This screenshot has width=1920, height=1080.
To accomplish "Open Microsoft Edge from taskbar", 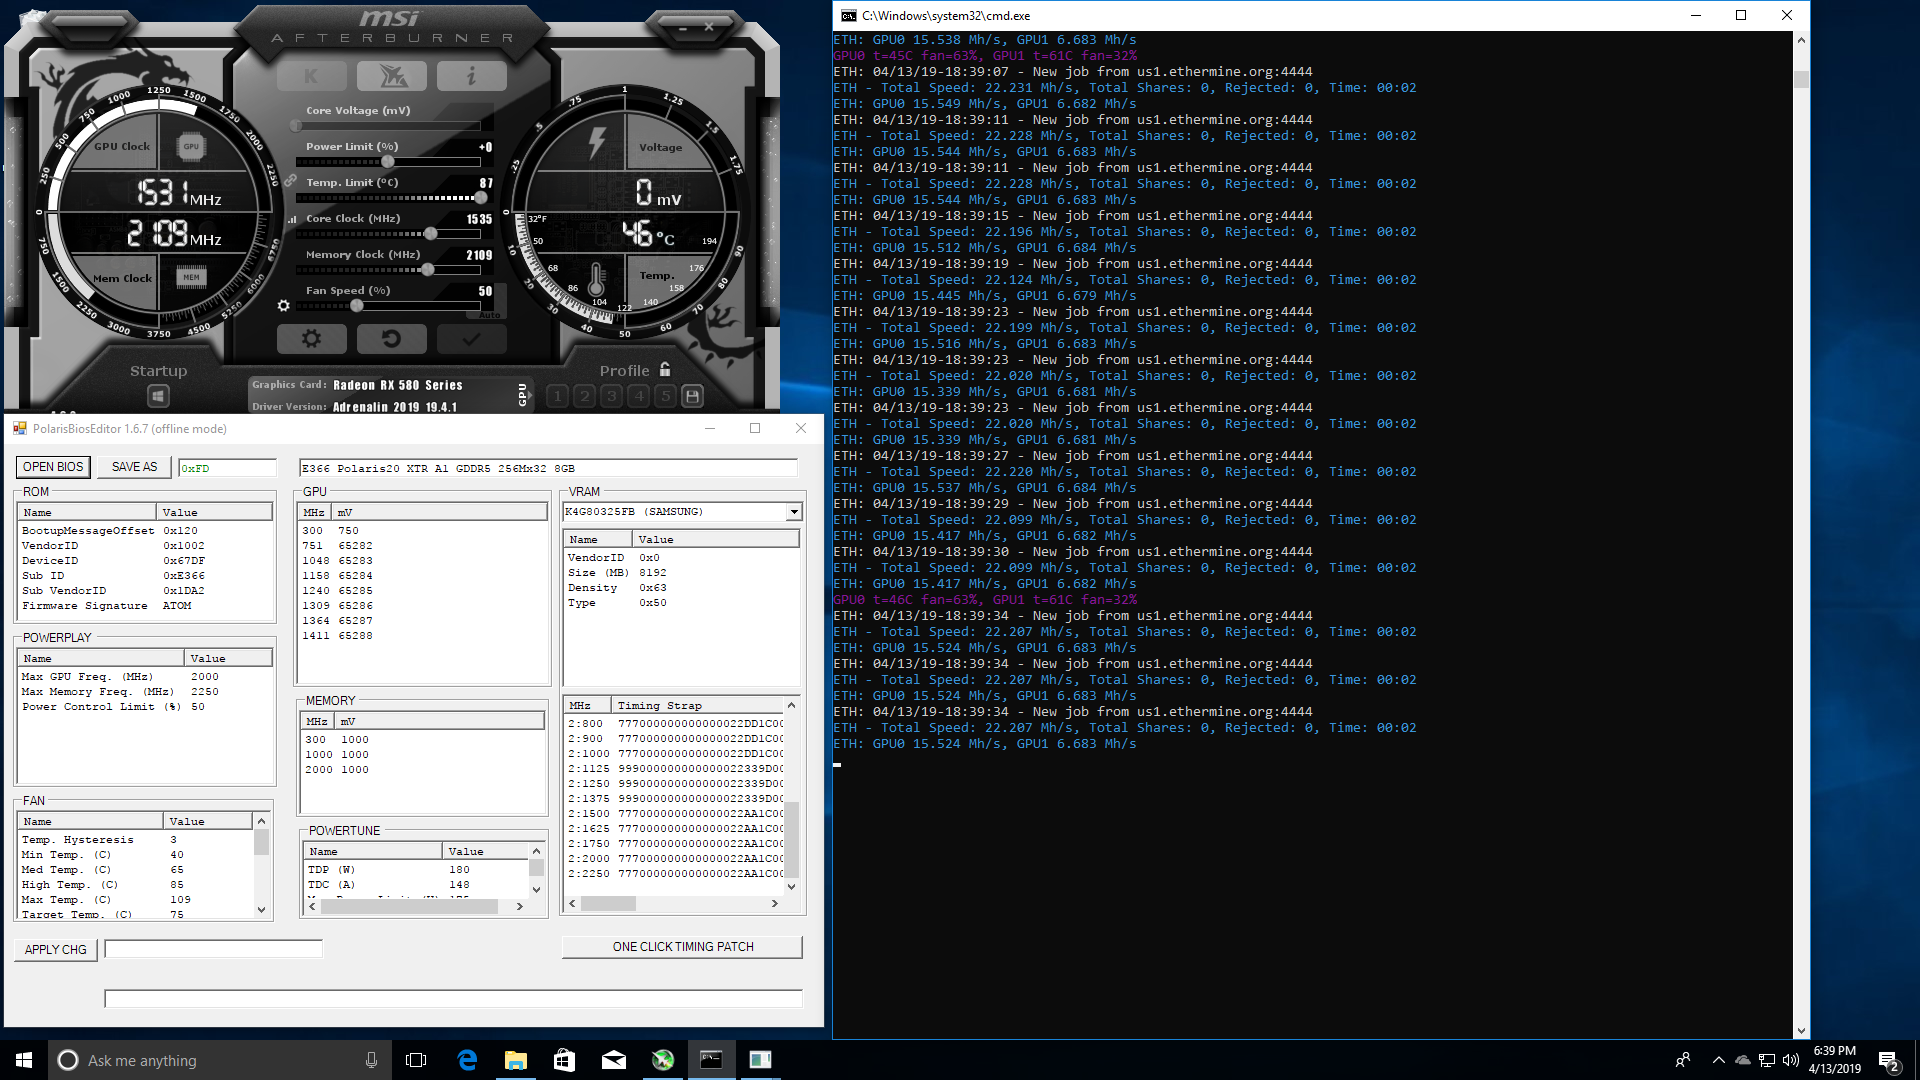I will pos(467,1060).
